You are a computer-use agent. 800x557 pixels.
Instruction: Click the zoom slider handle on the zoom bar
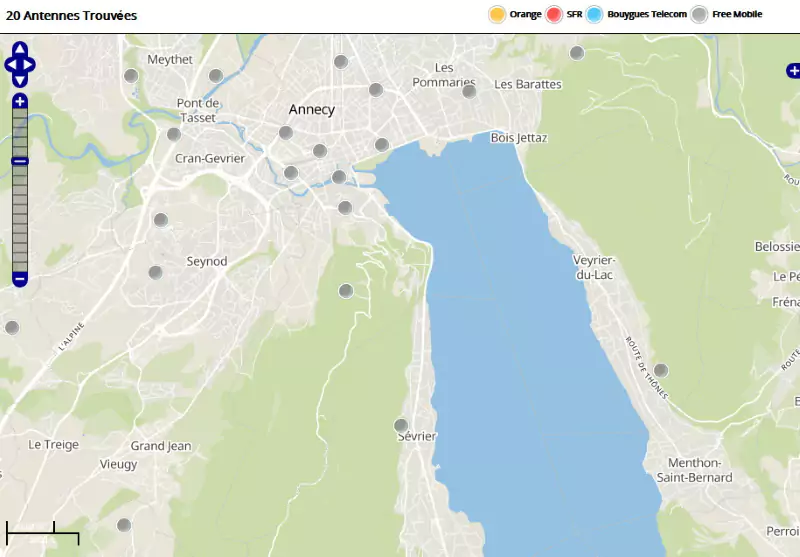20,161
